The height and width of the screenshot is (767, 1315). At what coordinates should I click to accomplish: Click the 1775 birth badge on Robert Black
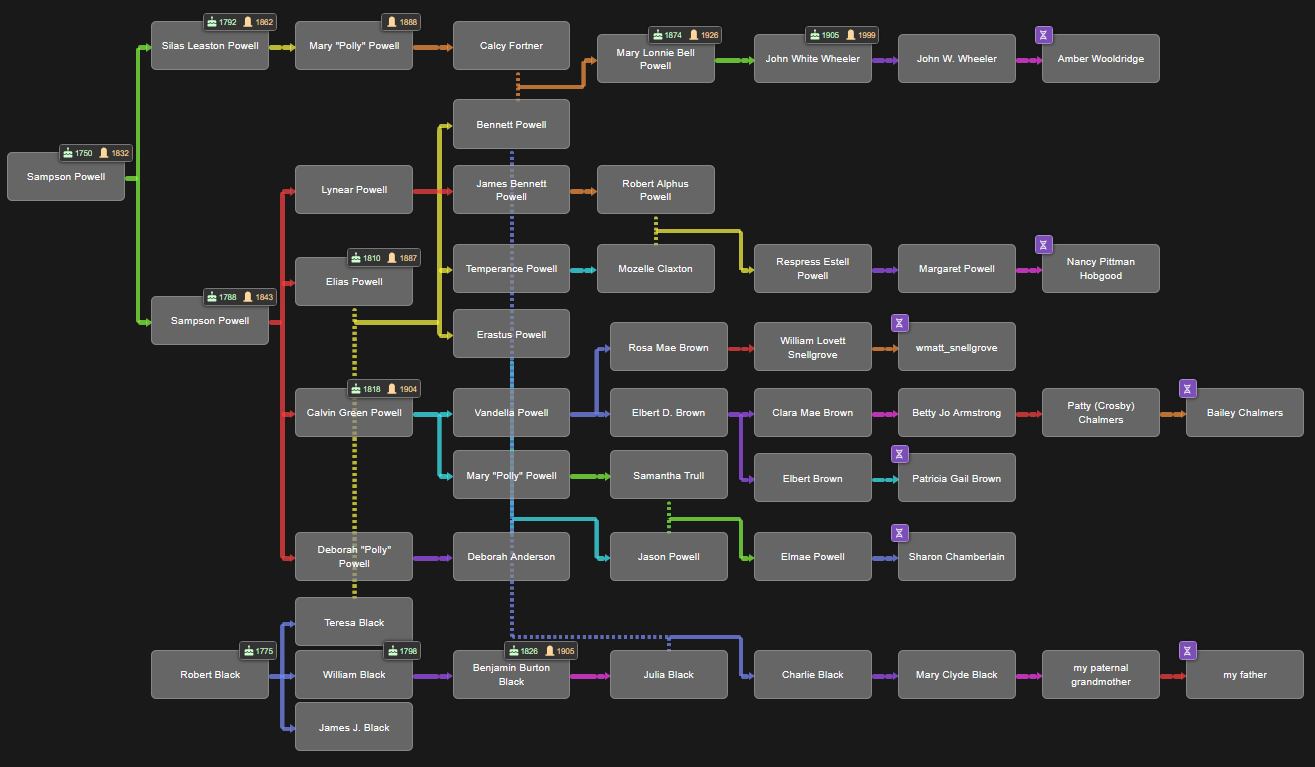[x=258, y=651]
